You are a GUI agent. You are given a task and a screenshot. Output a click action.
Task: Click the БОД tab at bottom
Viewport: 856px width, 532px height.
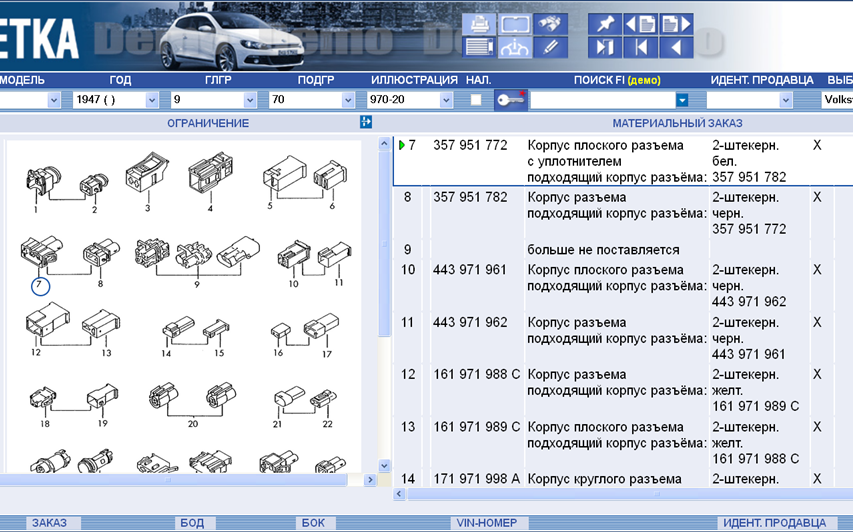(x=192, y=523)
